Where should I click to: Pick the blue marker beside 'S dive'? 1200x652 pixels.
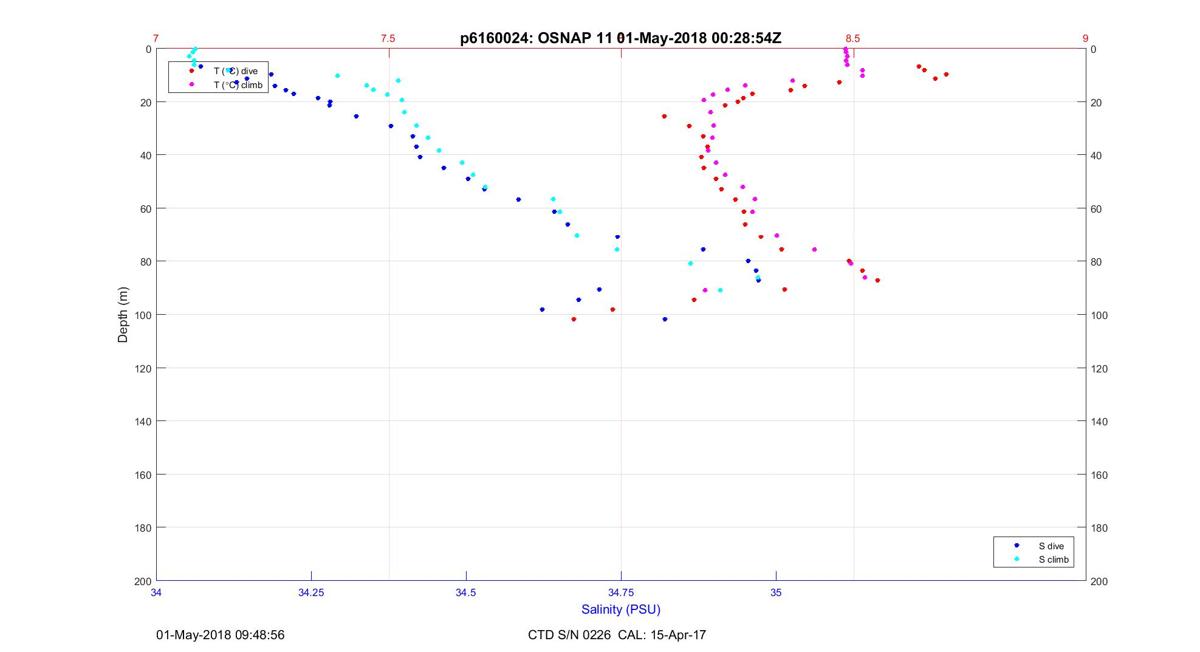1016,546
